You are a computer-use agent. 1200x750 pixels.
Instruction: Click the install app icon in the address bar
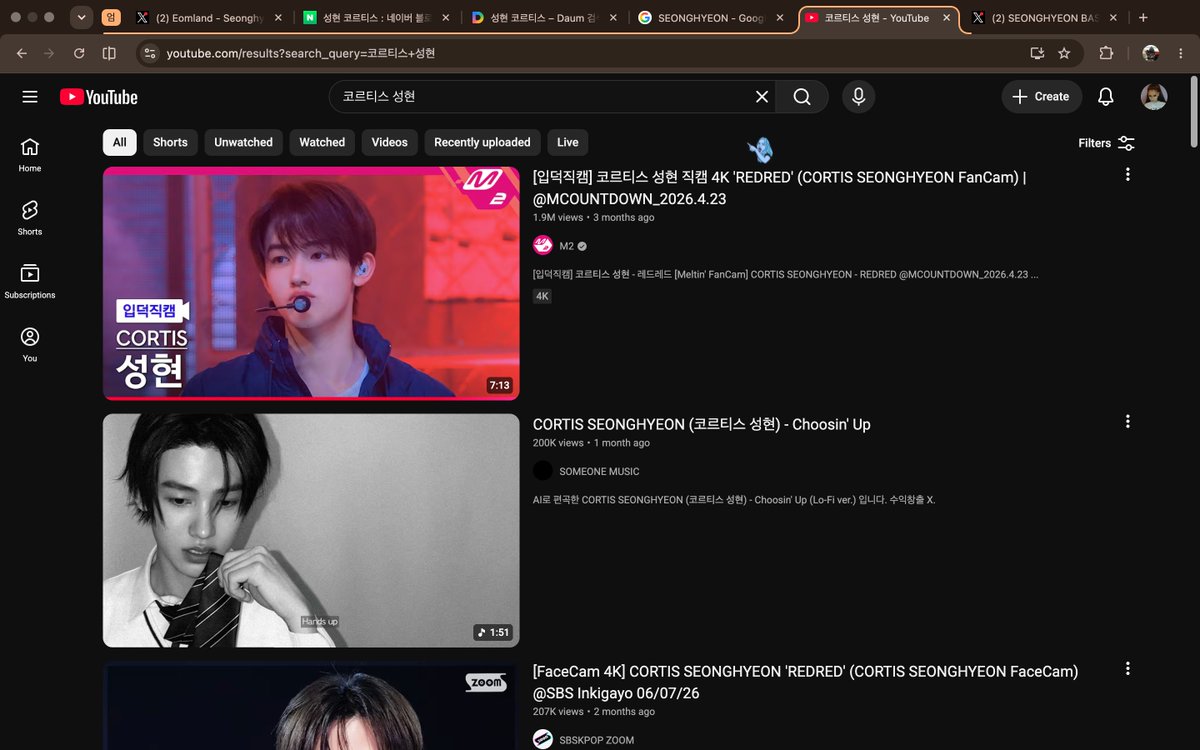point(1037,53)
